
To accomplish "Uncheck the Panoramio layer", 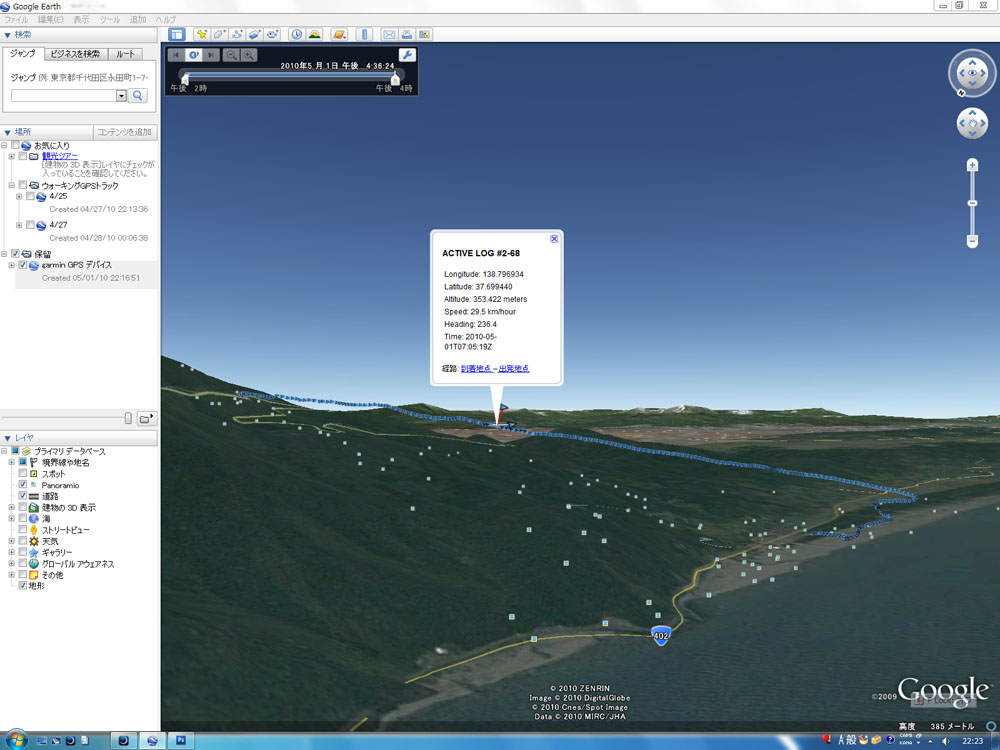I will [23, 485].
